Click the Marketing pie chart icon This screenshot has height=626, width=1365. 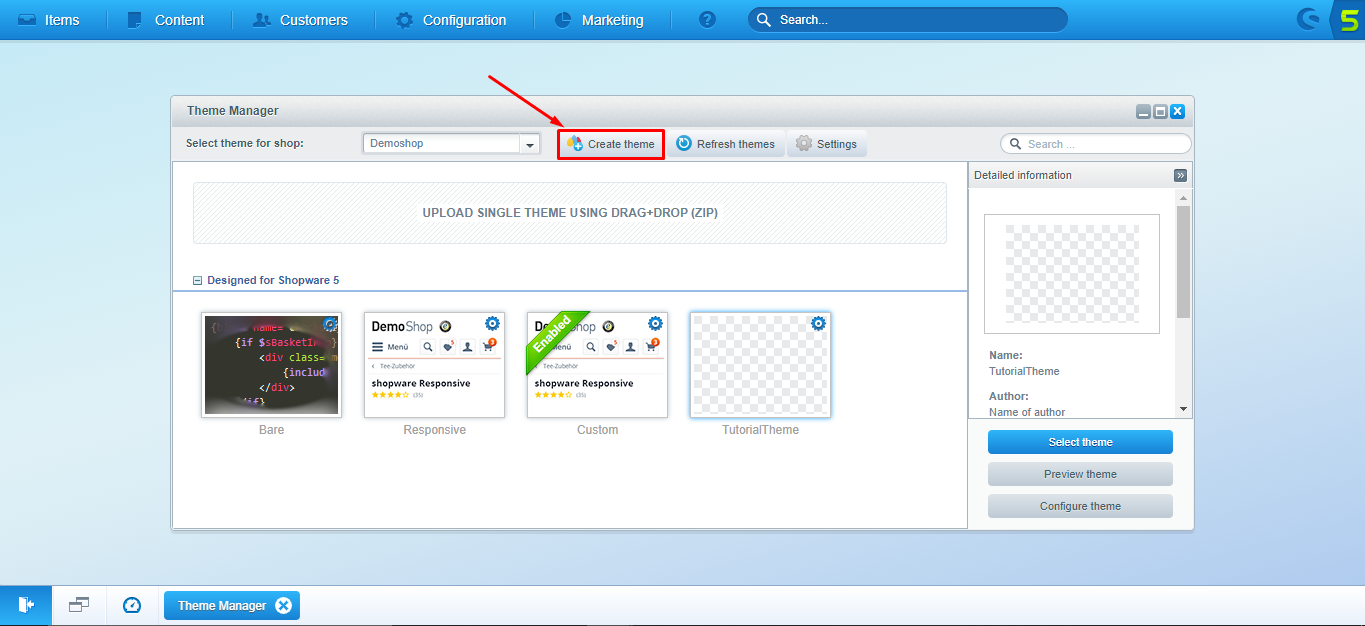563,20
